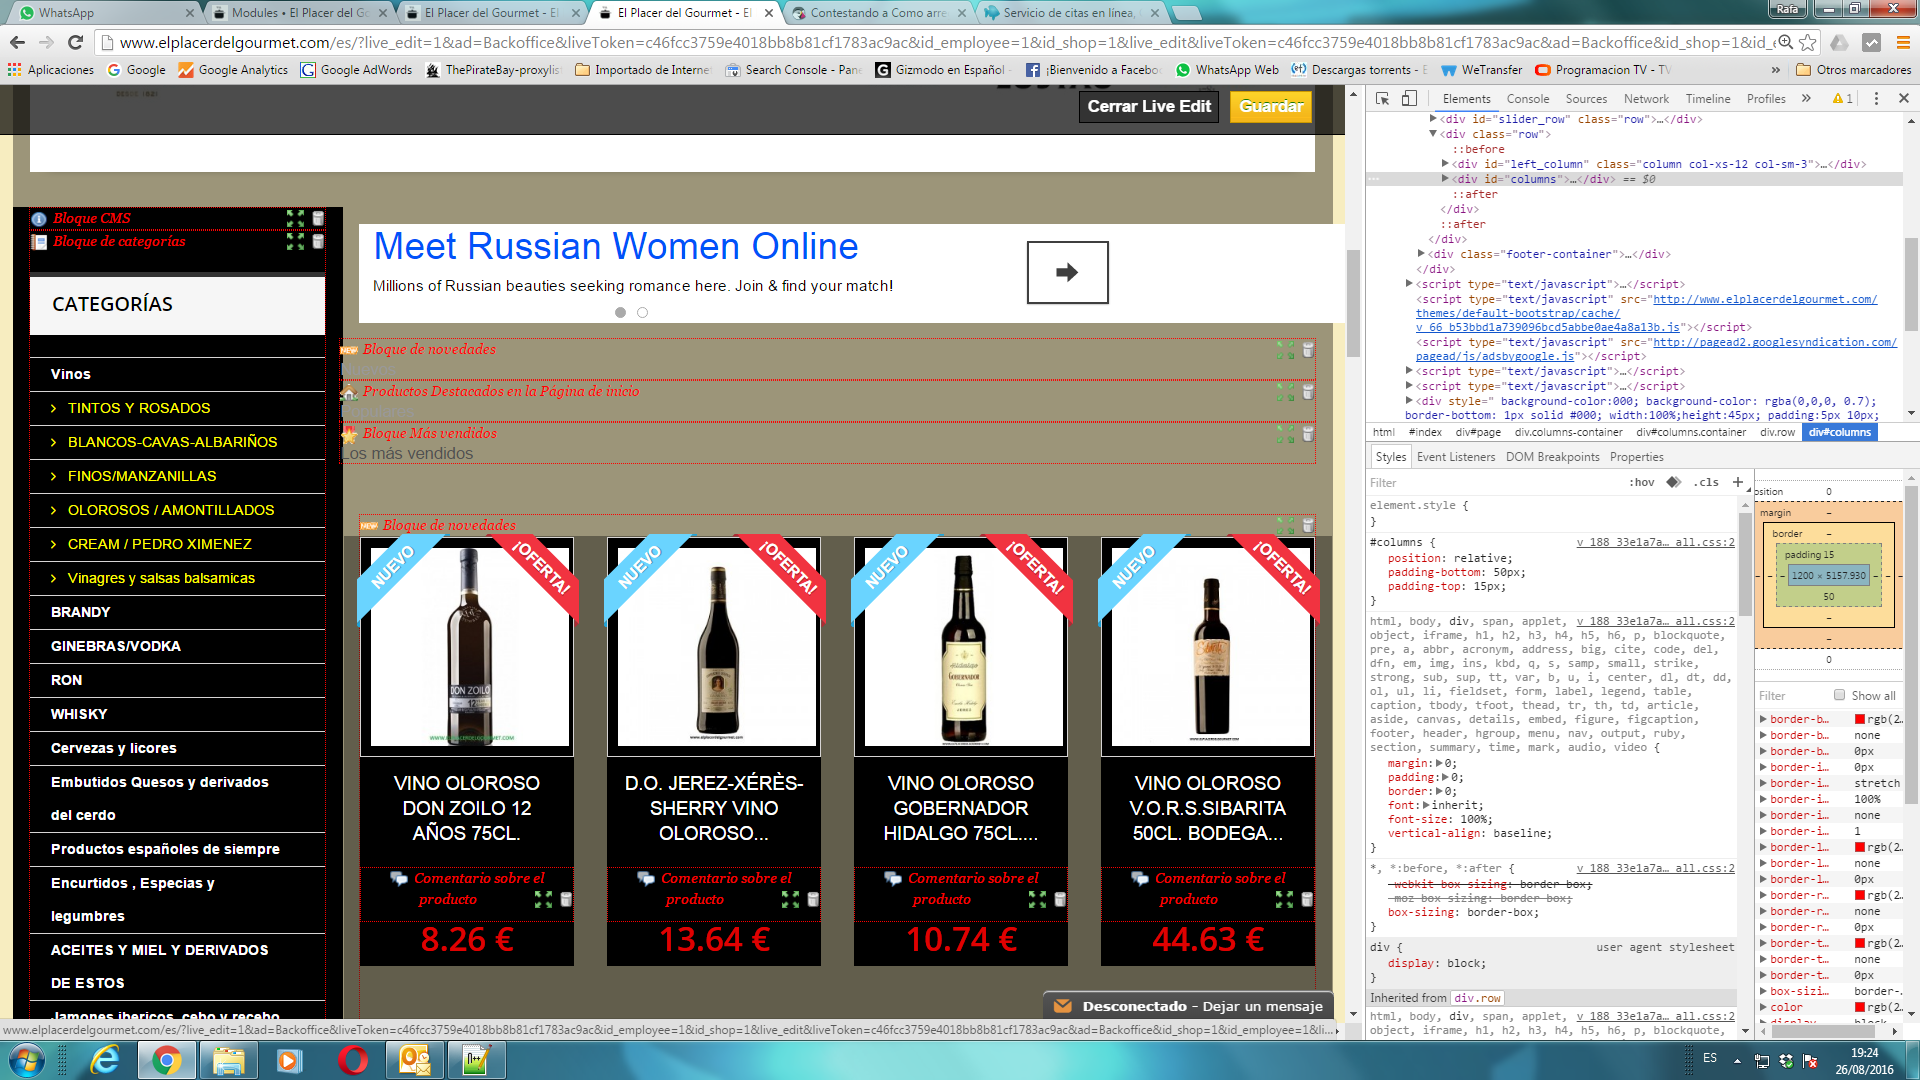The height and width of the screenshot is (1080, 1920).
Task: Select the second ad carousel dot
Action: [x=642, y=313]
